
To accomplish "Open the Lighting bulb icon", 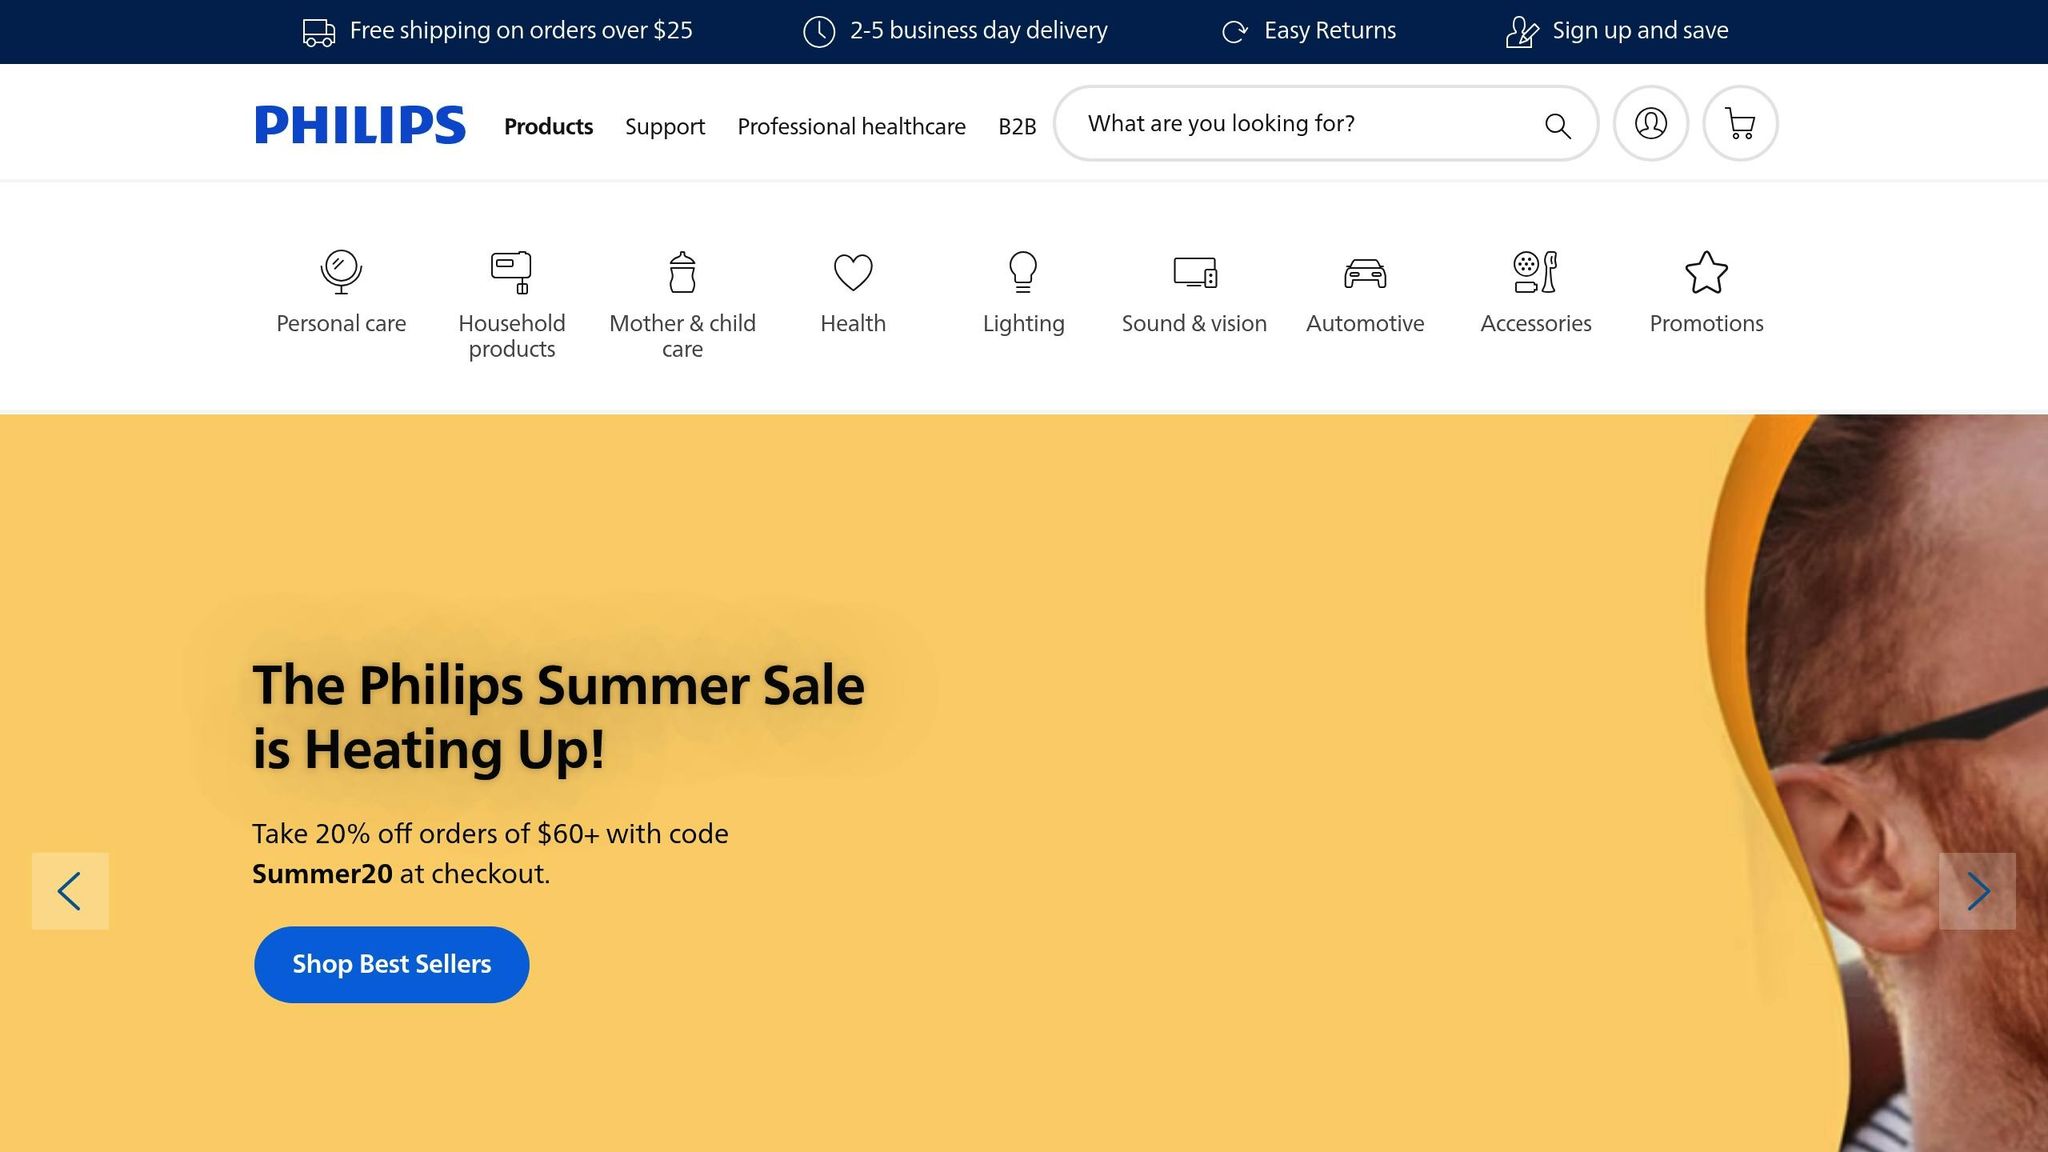I will coord(1023,271).
